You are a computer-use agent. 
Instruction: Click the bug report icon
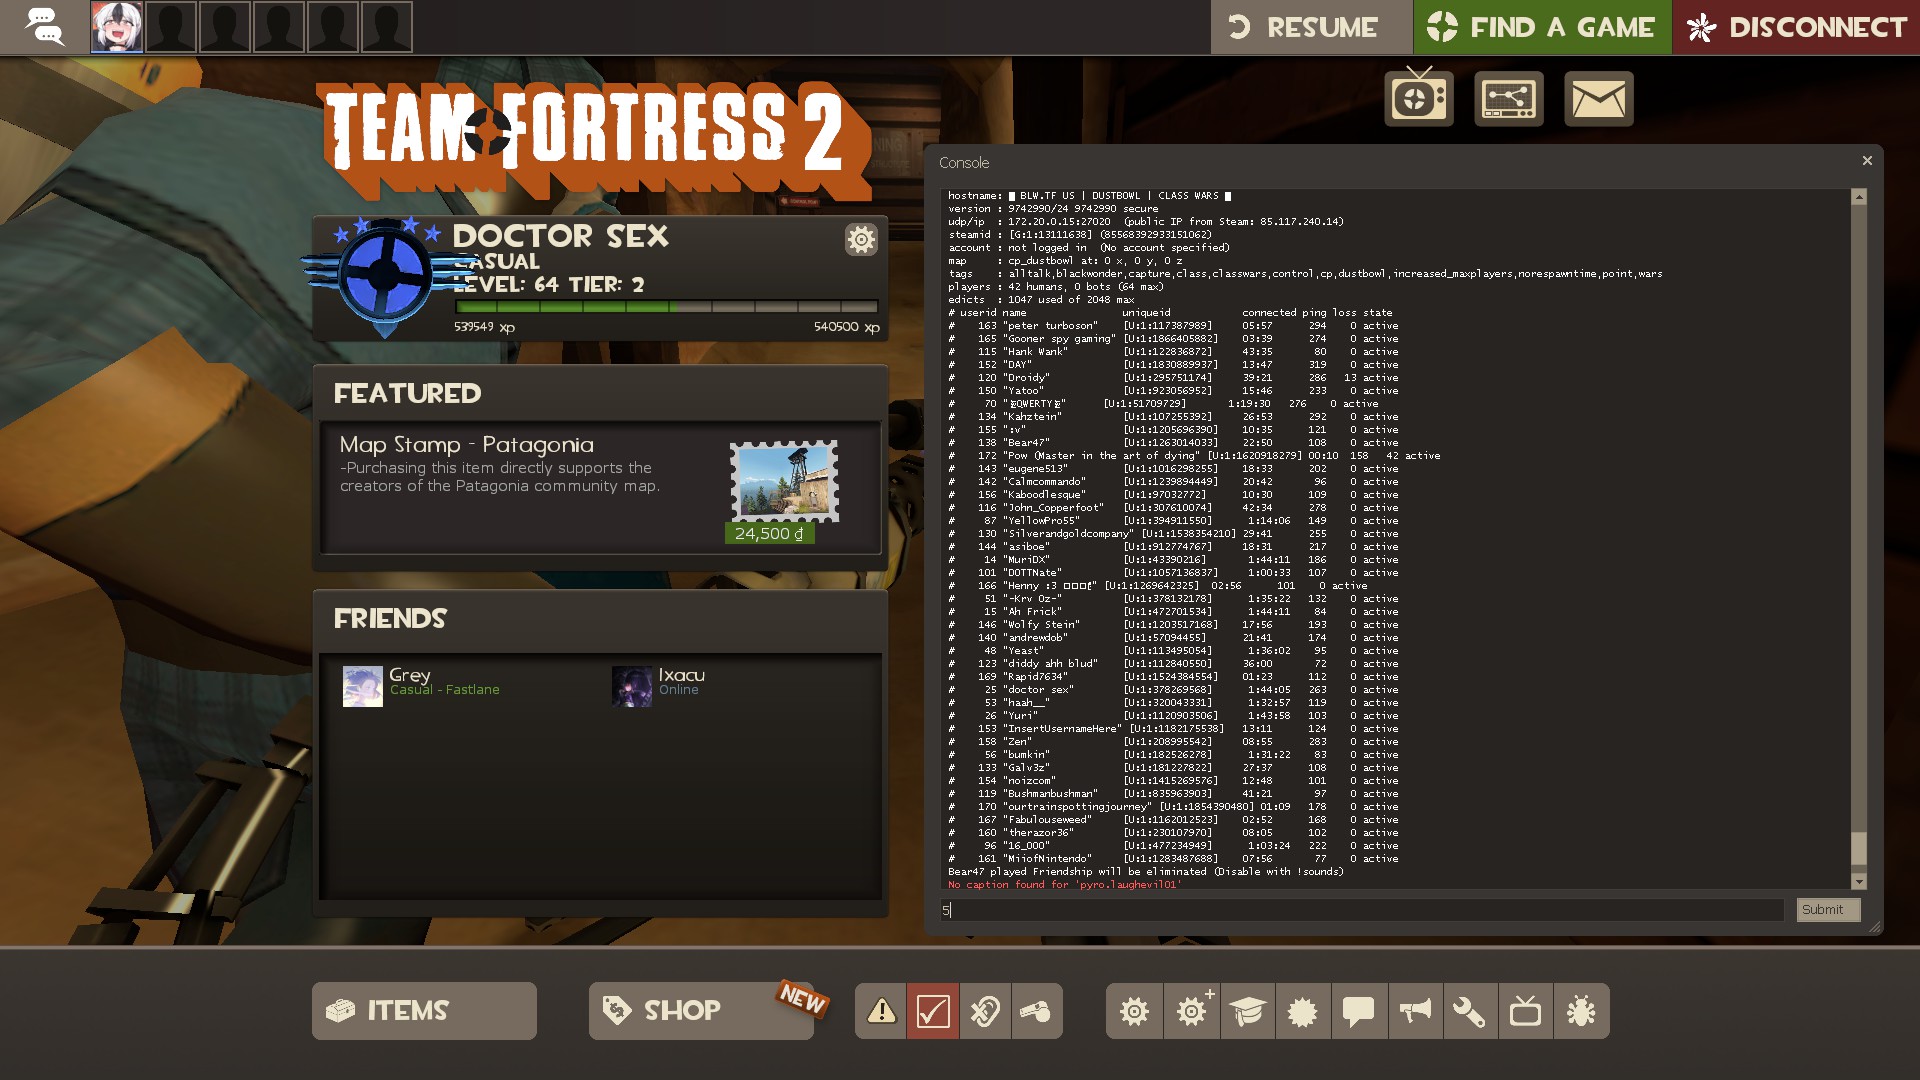click(1582, 1011)
